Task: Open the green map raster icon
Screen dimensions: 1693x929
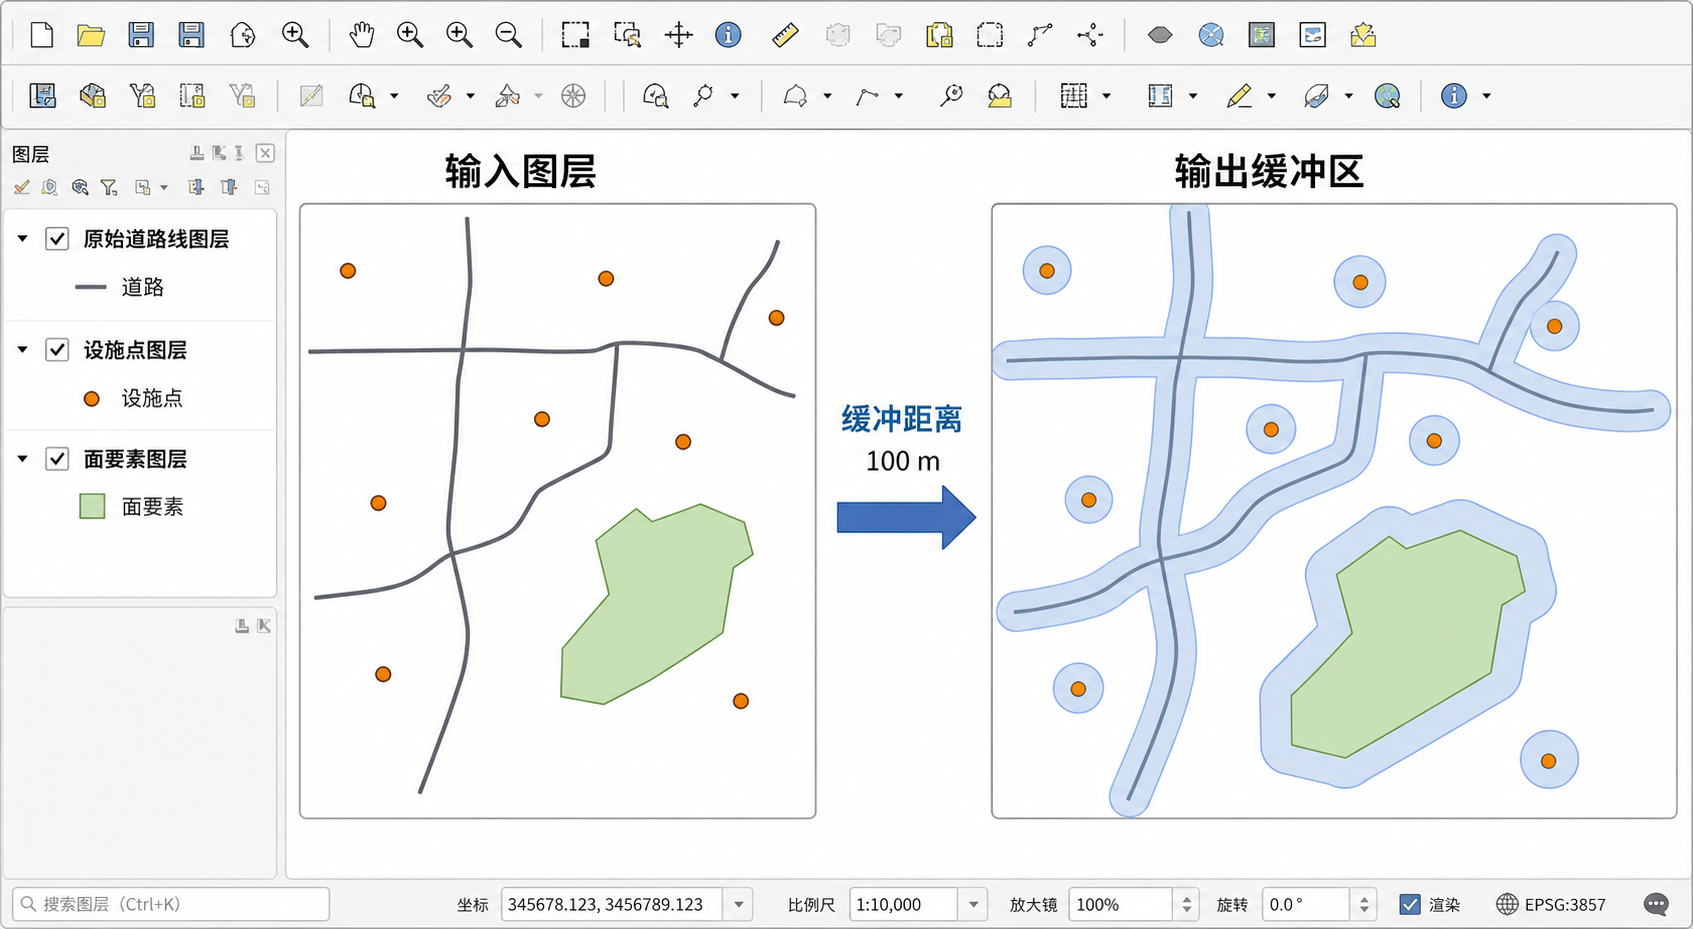Action: (1262, 35)
